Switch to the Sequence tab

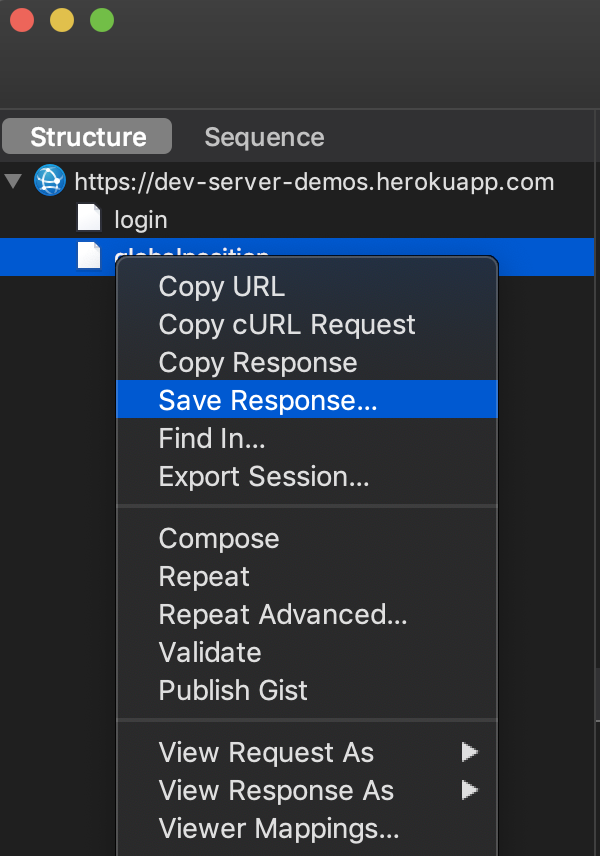(264, 136)
